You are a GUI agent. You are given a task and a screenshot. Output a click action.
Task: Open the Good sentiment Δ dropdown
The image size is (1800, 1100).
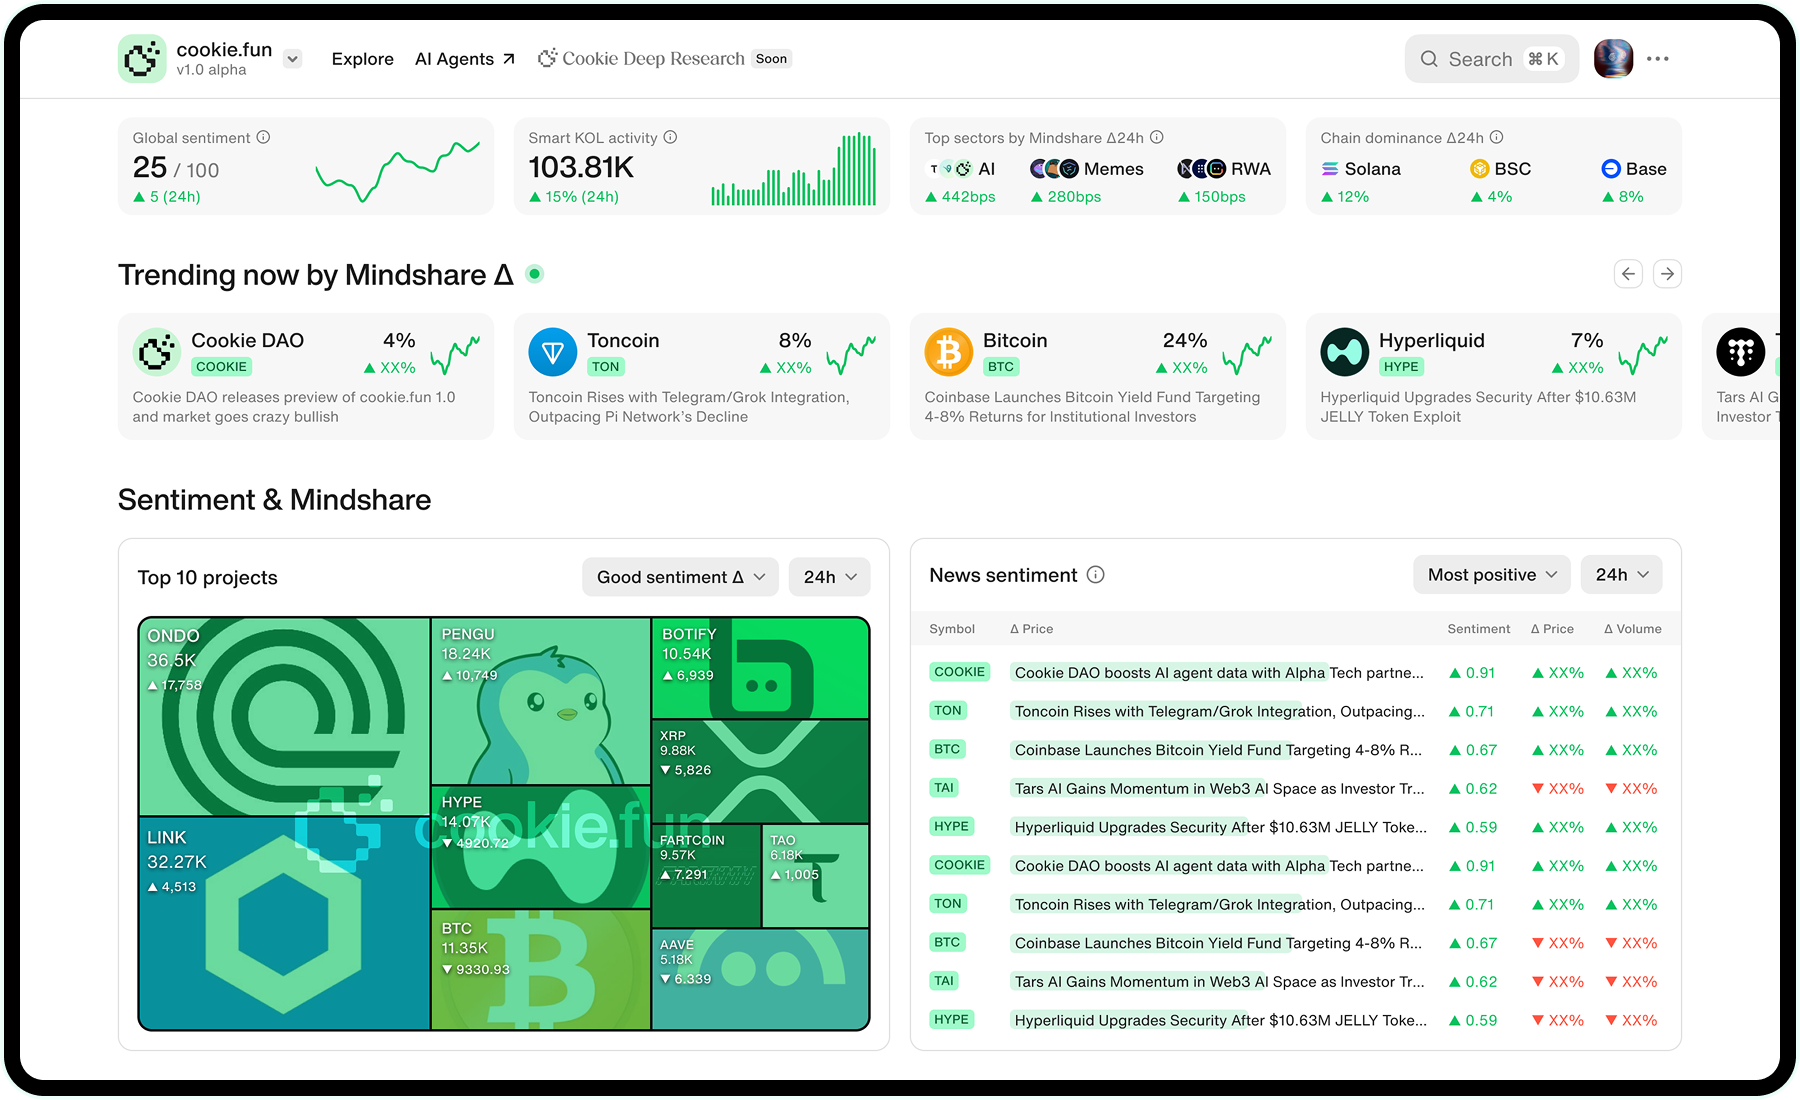pyautogui.click(x=680, y=577)
